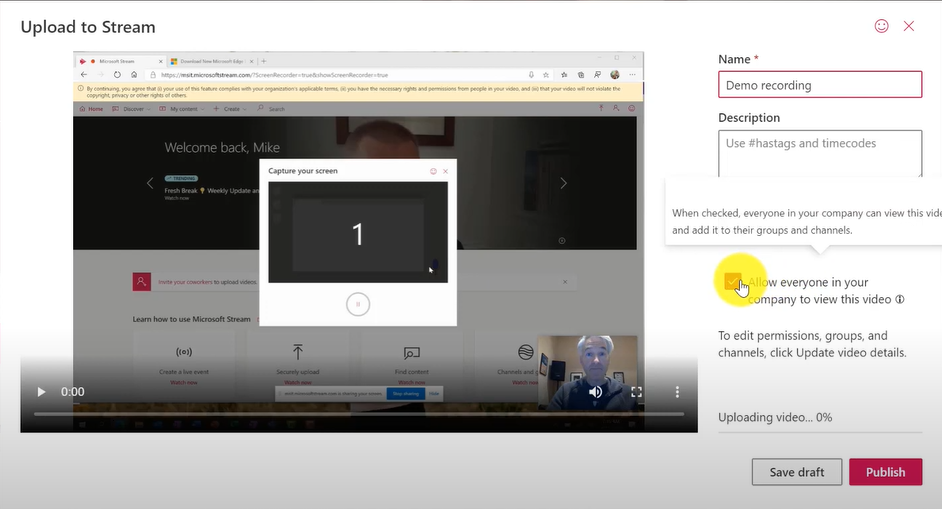Image resolution: width=942 pixels, height=509 pixels.
Task: Click the browser back arrow in the preview
Action: pos(84,75)
